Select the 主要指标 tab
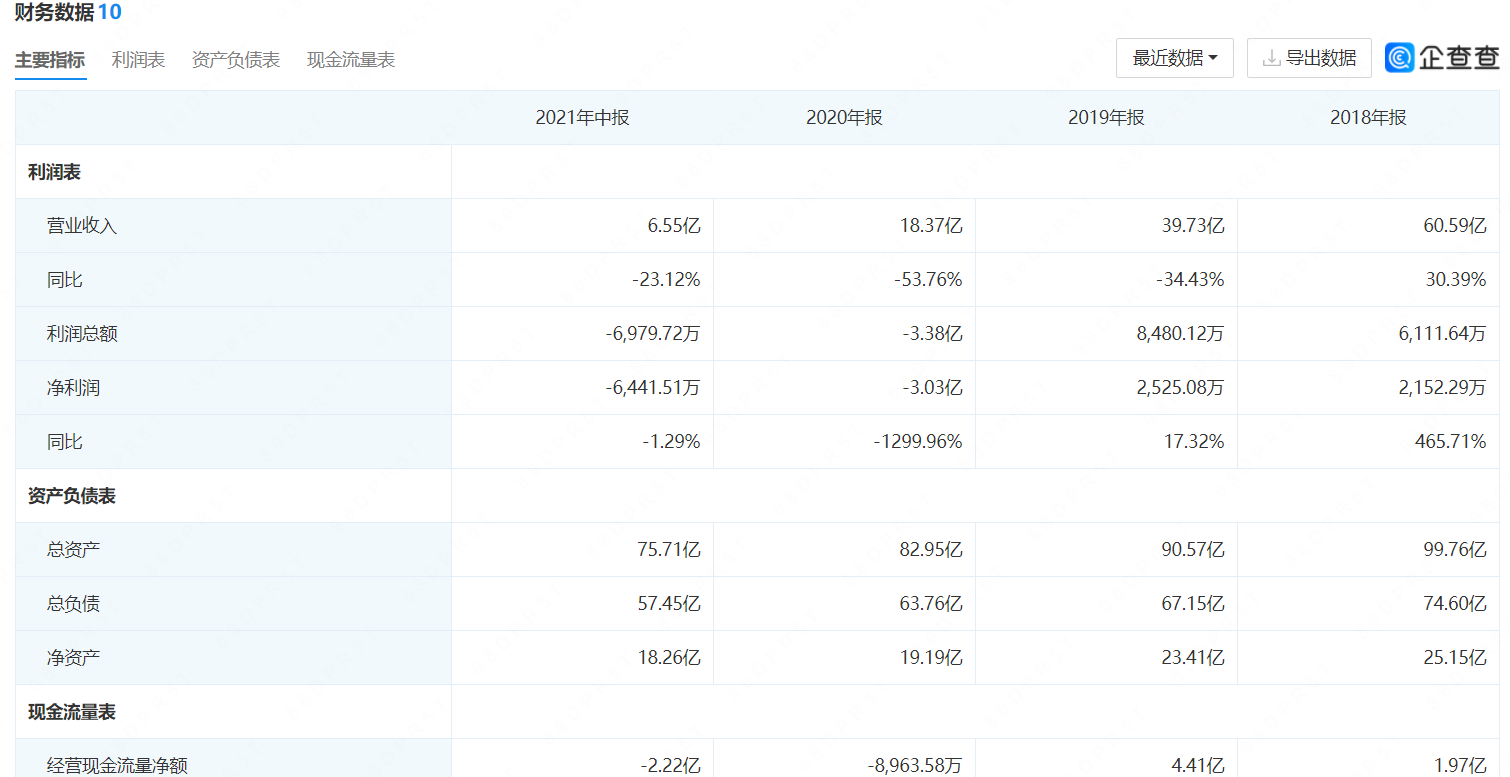This screenshot has width=1510, height=777. click(x=49, y=59)
